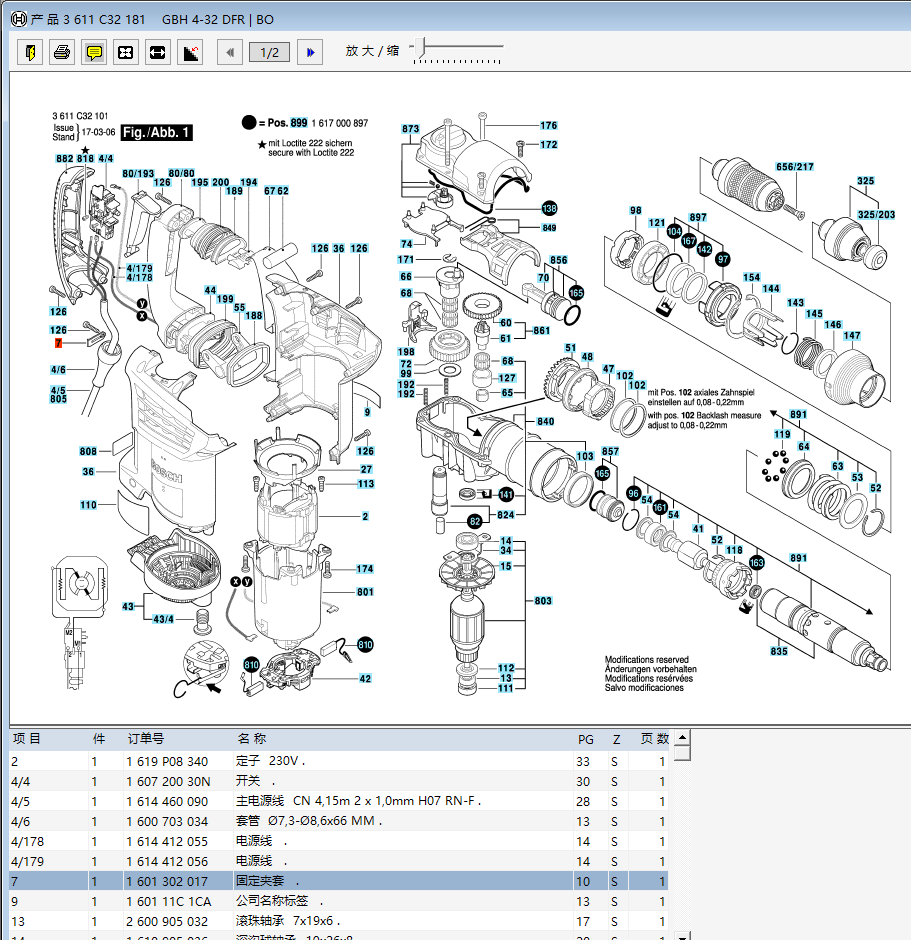This screenshot has width=911, height=940.
Task: Click position label 43/4 in diagram
Action: coord(163,619)
